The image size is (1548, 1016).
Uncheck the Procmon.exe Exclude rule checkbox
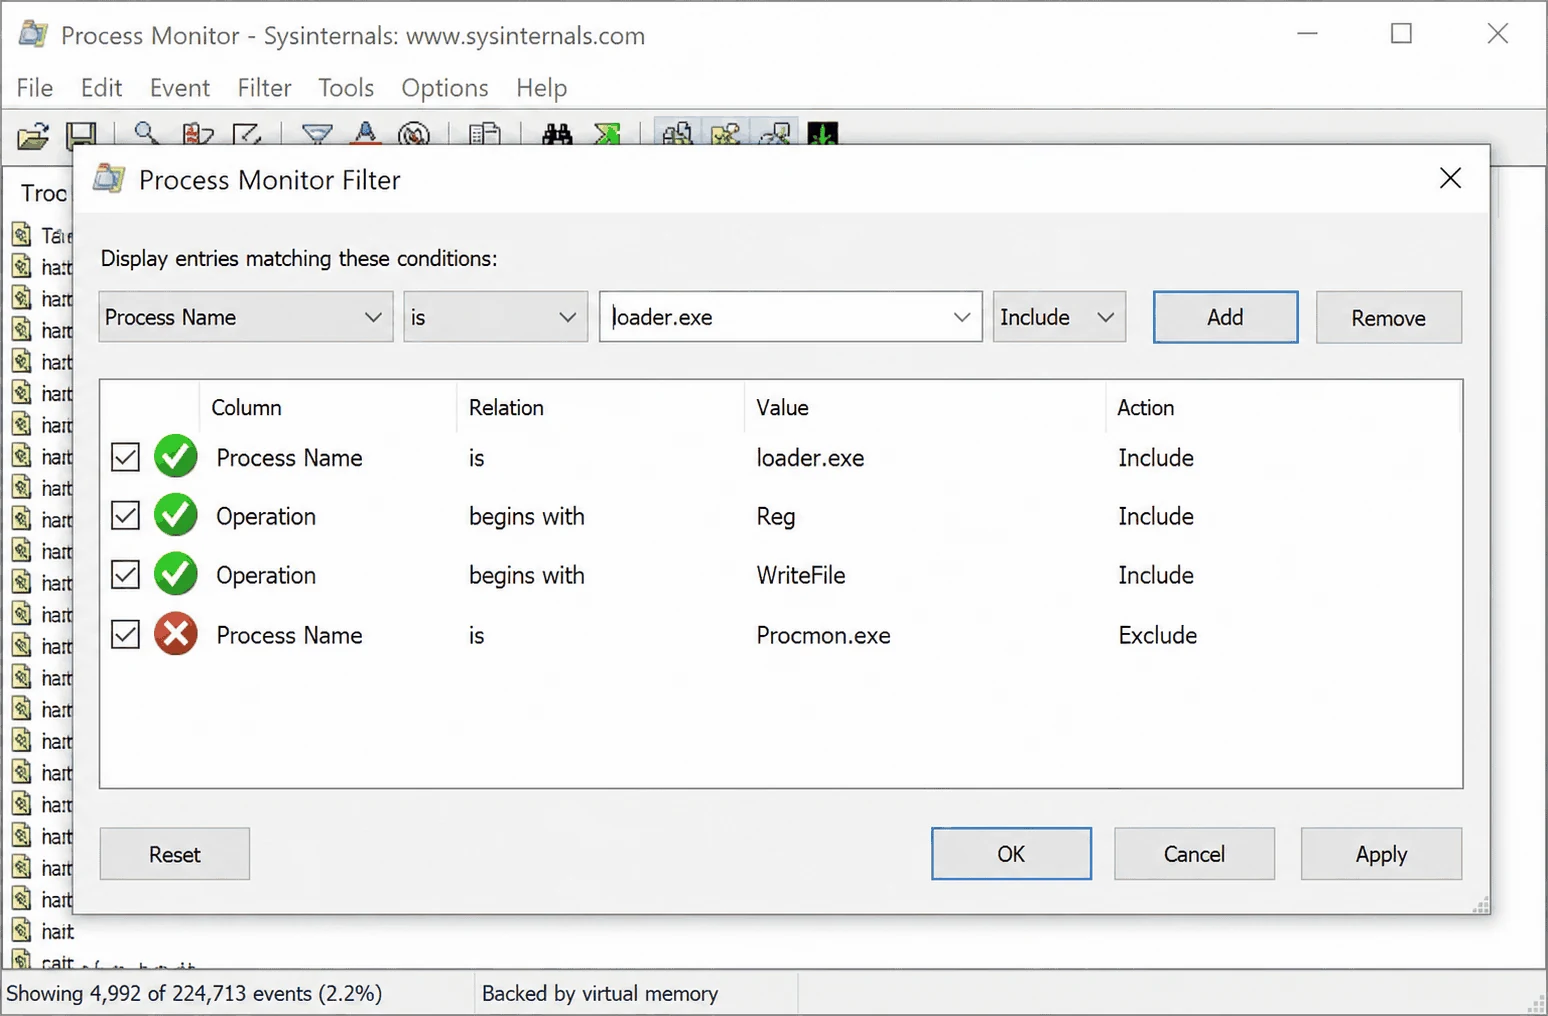point(125,635)
